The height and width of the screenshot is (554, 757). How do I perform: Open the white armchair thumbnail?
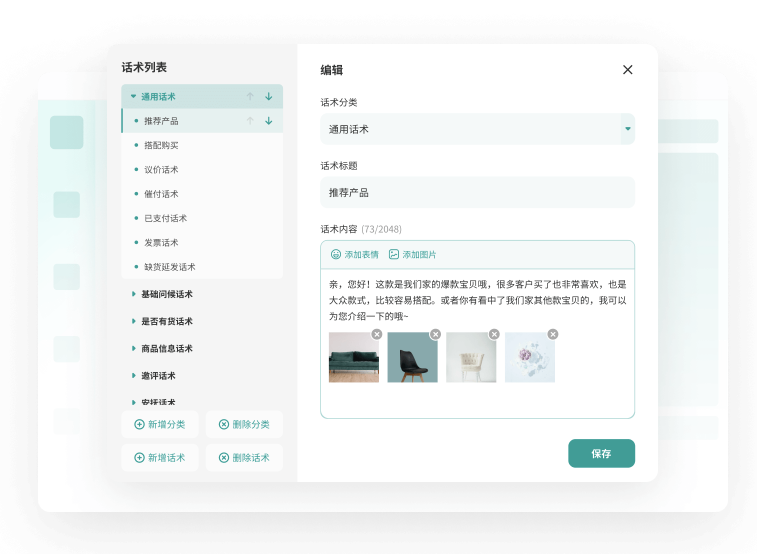coord(471,358)
